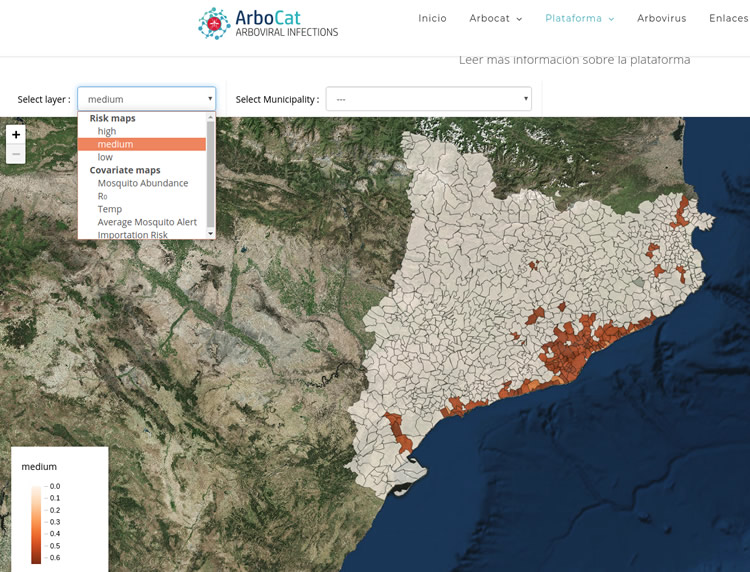This screenshot has height=572, width=750.
Task: Select the low risk map option
Action: tap(105, 157)
